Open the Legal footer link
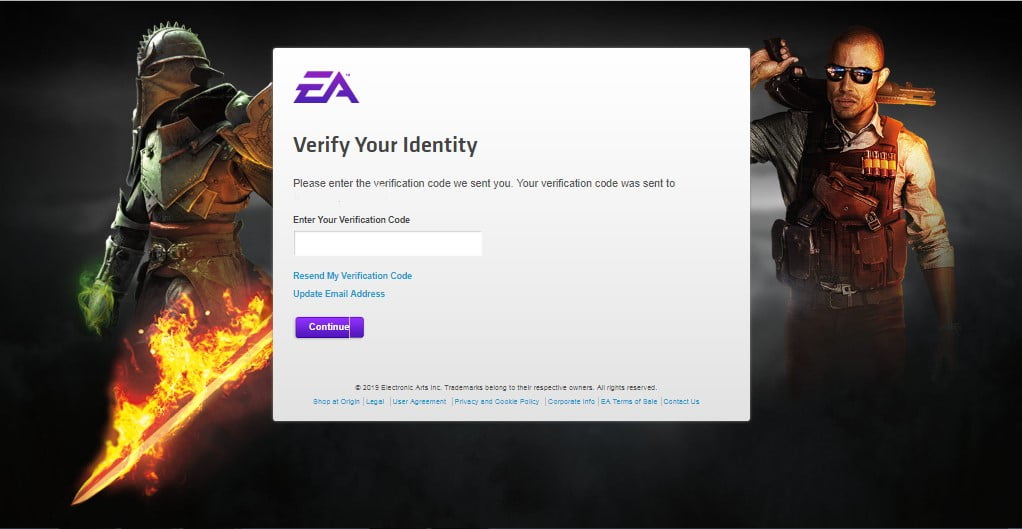 click(x=375, y=402)
